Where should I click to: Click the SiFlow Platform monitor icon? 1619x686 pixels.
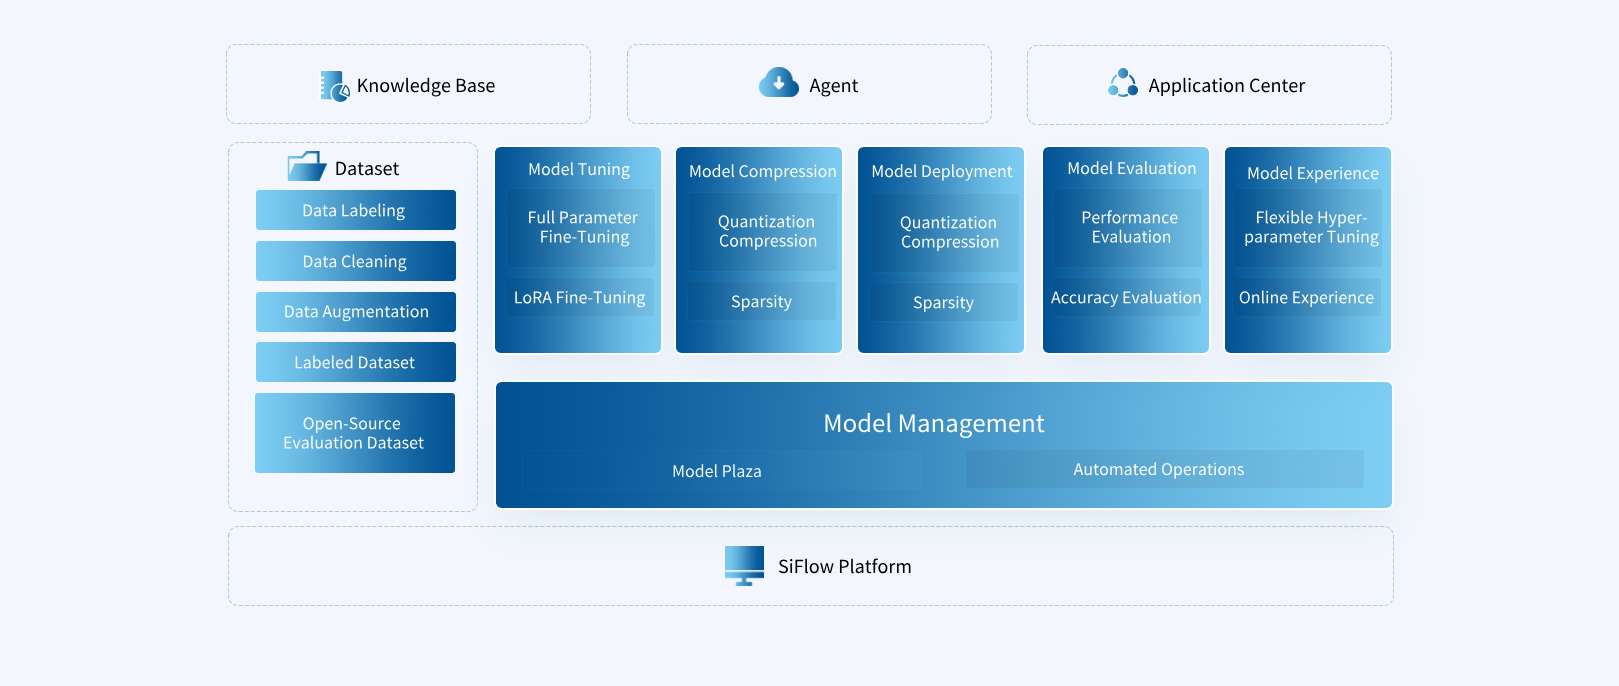point(744,566)
